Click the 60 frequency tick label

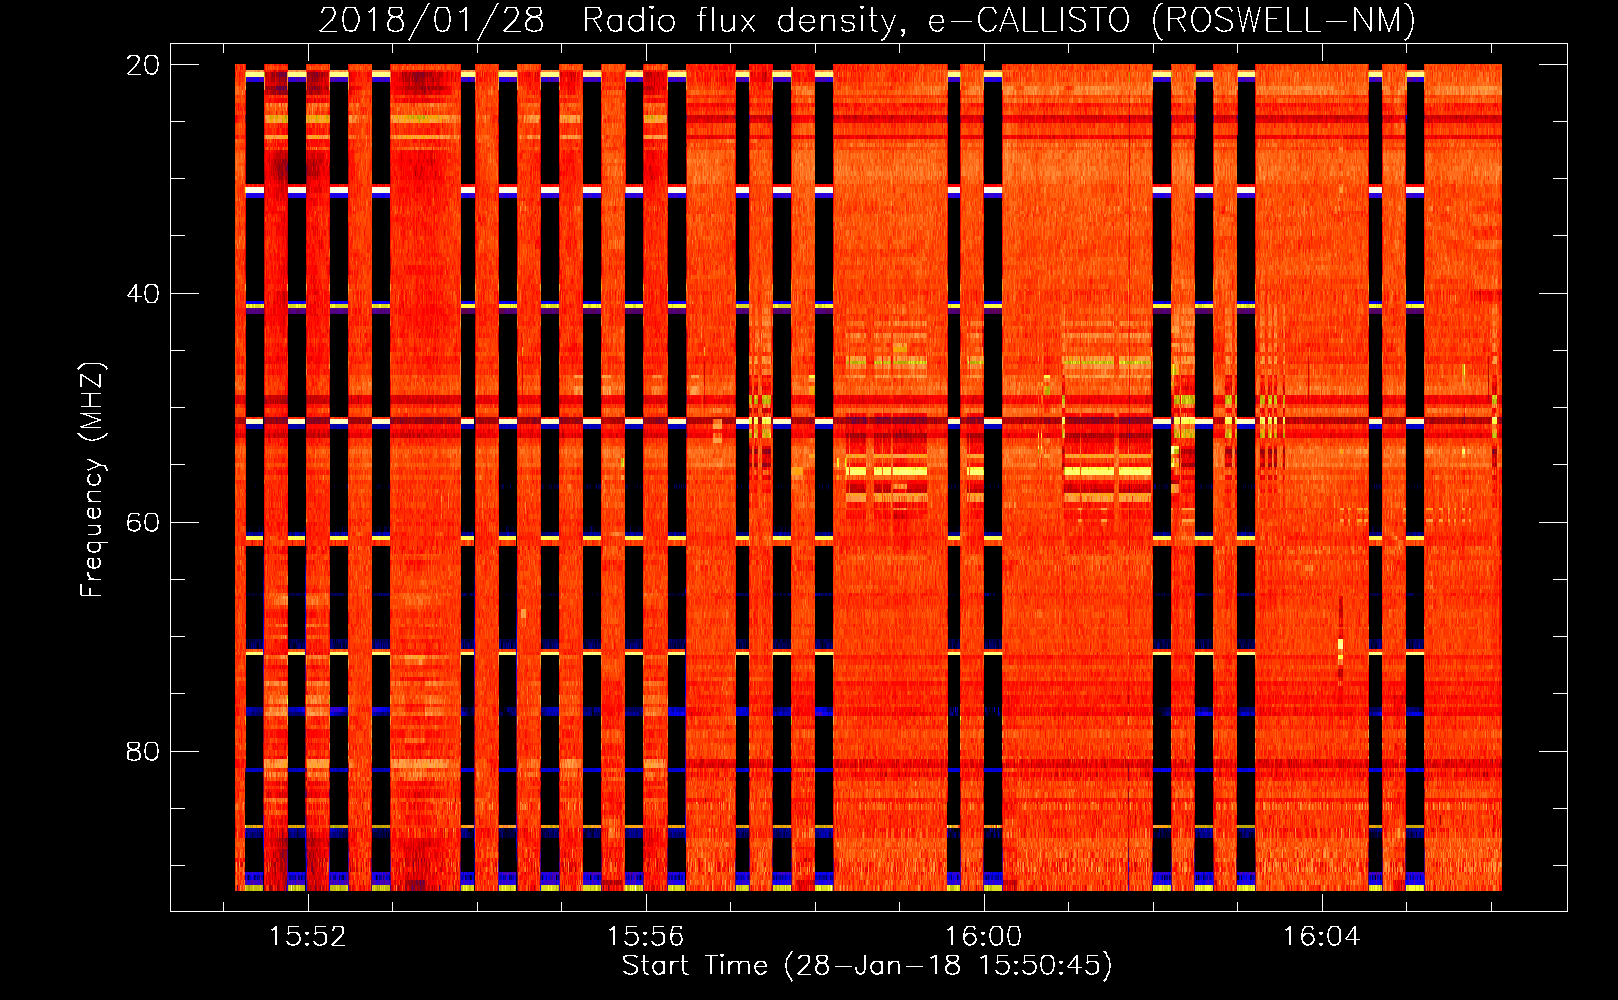143,522
